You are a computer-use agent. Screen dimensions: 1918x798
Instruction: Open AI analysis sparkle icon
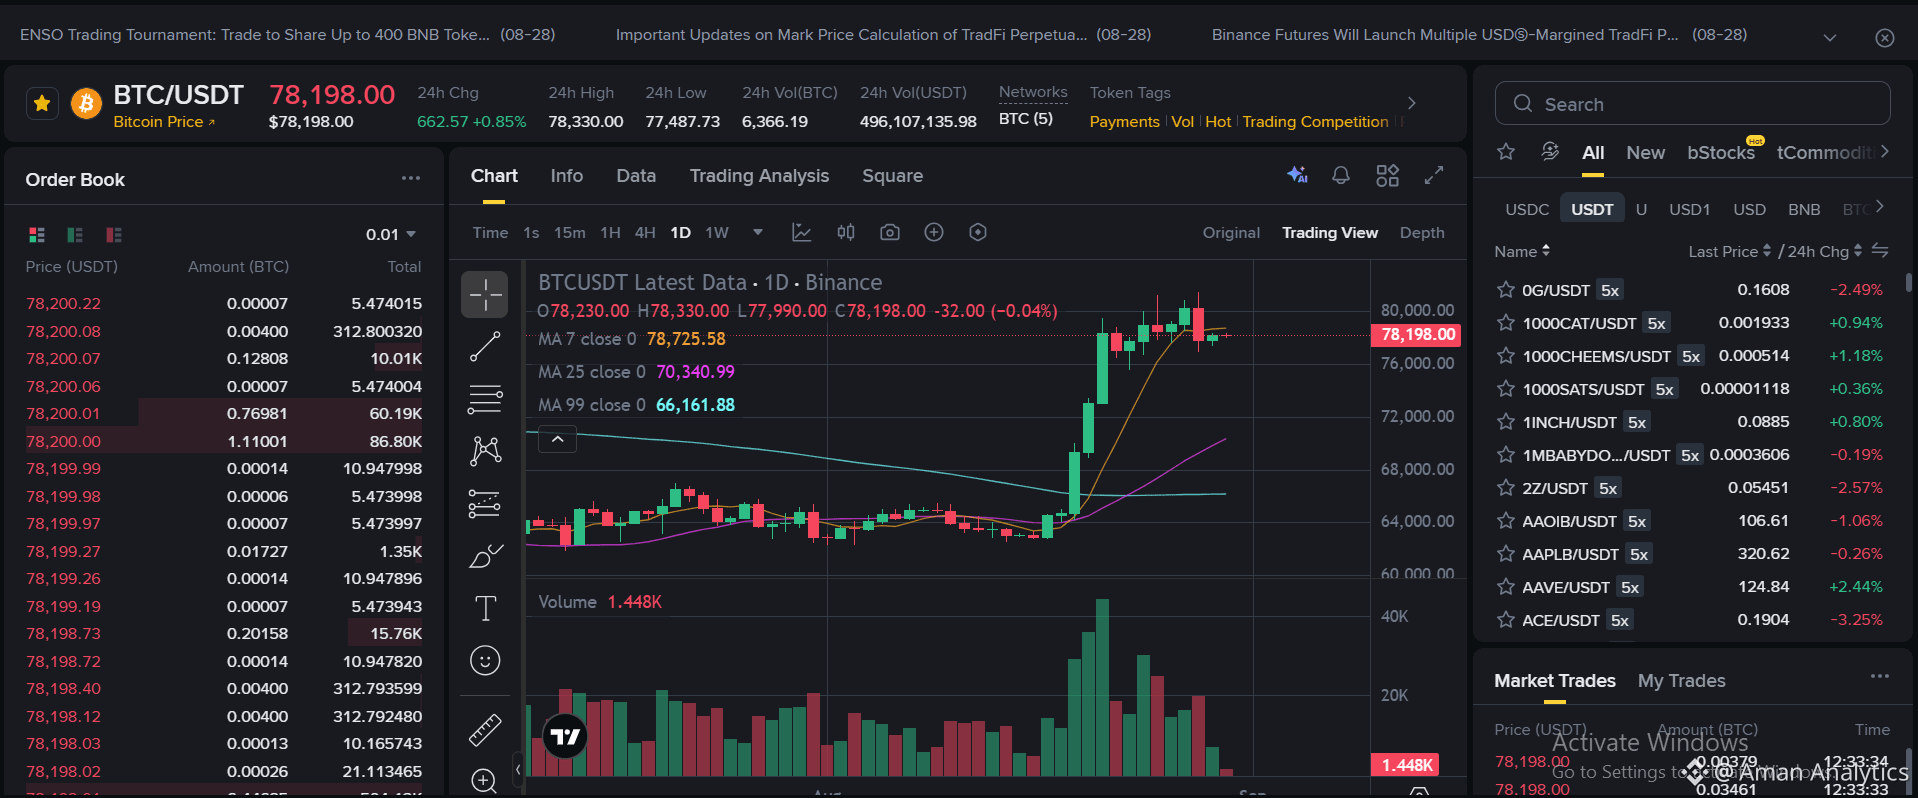pos(1297,175)
